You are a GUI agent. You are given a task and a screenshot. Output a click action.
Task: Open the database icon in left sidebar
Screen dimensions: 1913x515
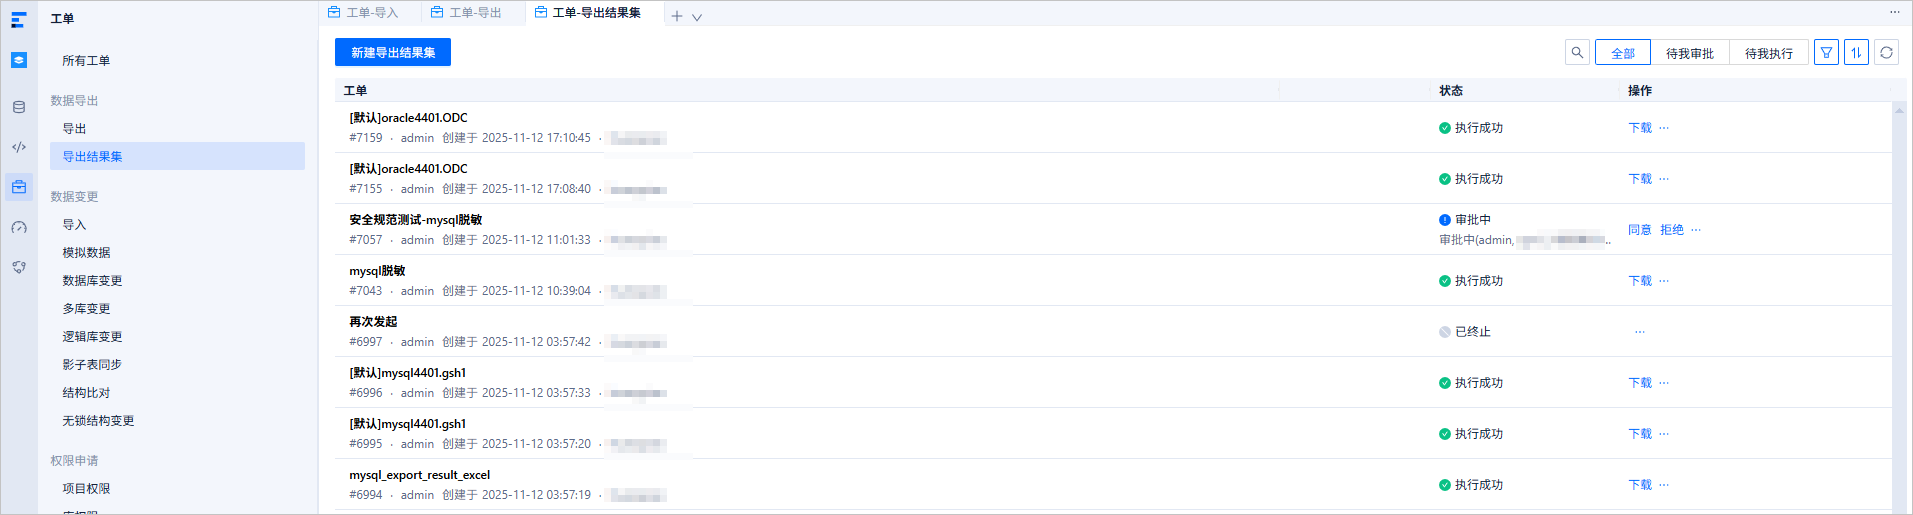(19, 107)
